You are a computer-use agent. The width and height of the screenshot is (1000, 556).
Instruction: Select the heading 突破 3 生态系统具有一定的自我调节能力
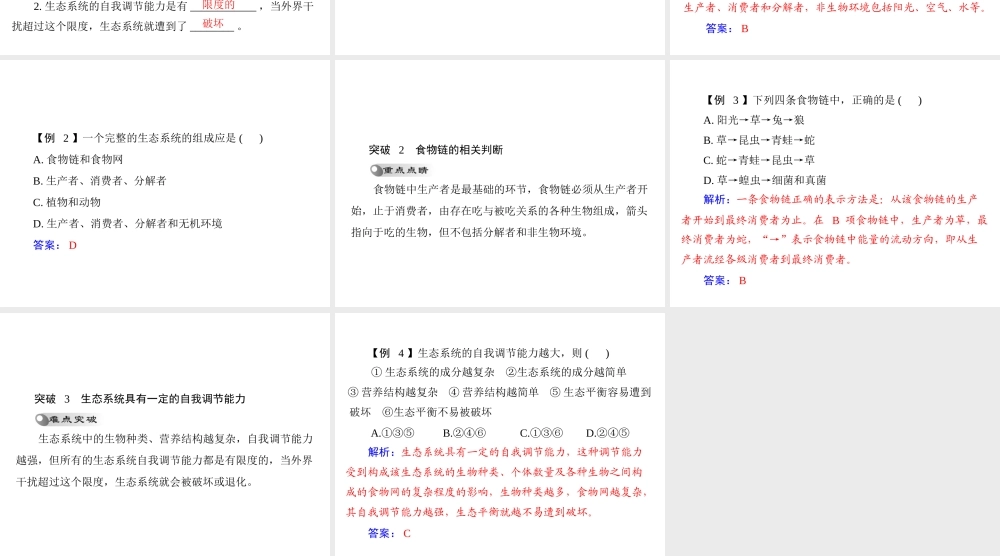pyautogui.click(x=140, y=399)
